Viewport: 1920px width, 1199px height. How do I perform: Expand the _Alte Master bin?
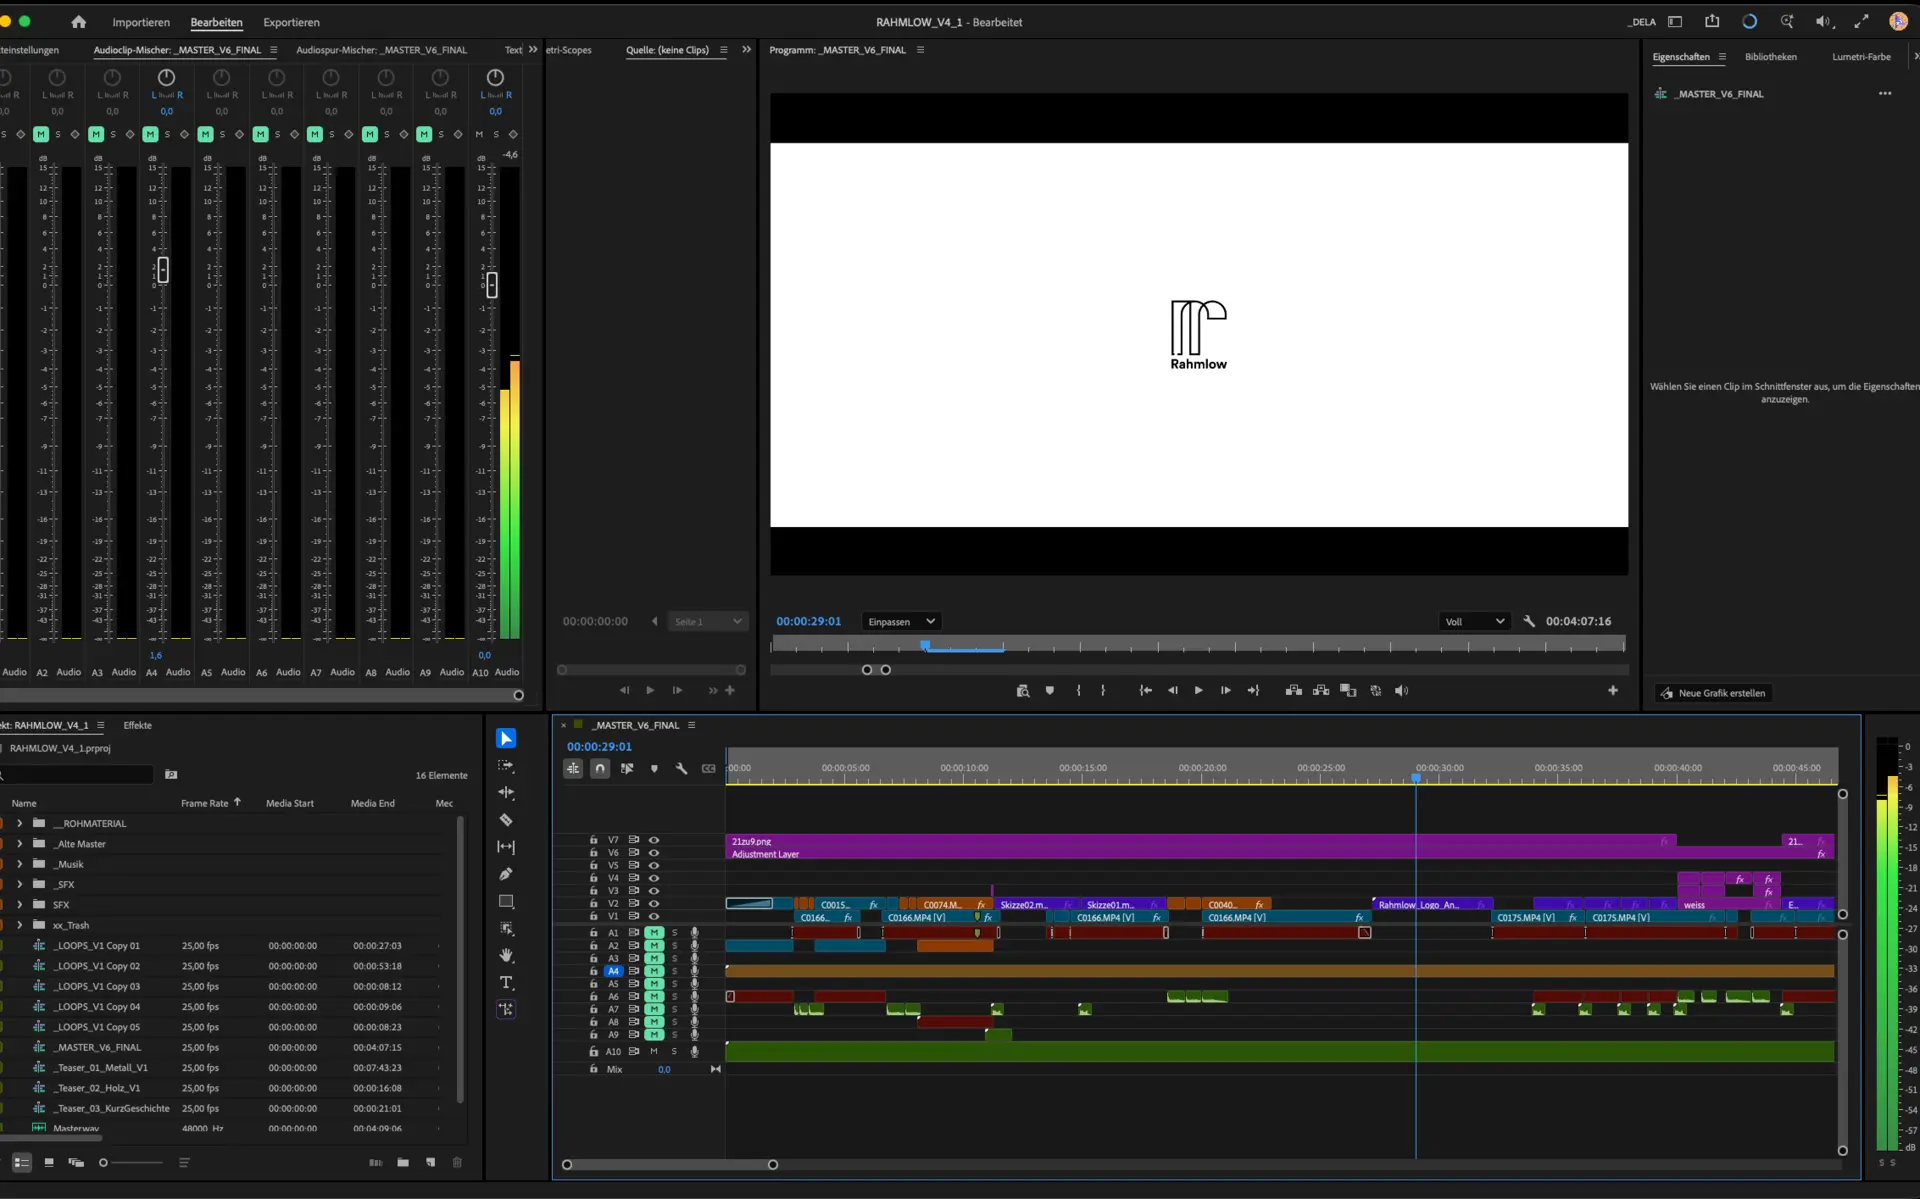point(19,844)
